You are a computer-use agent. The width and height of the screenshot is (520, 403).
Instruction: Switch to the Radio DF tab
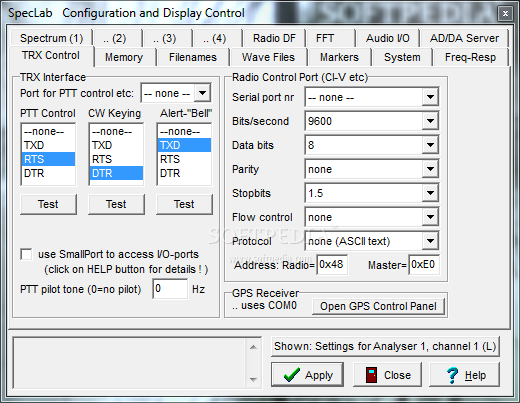[274, 38]
